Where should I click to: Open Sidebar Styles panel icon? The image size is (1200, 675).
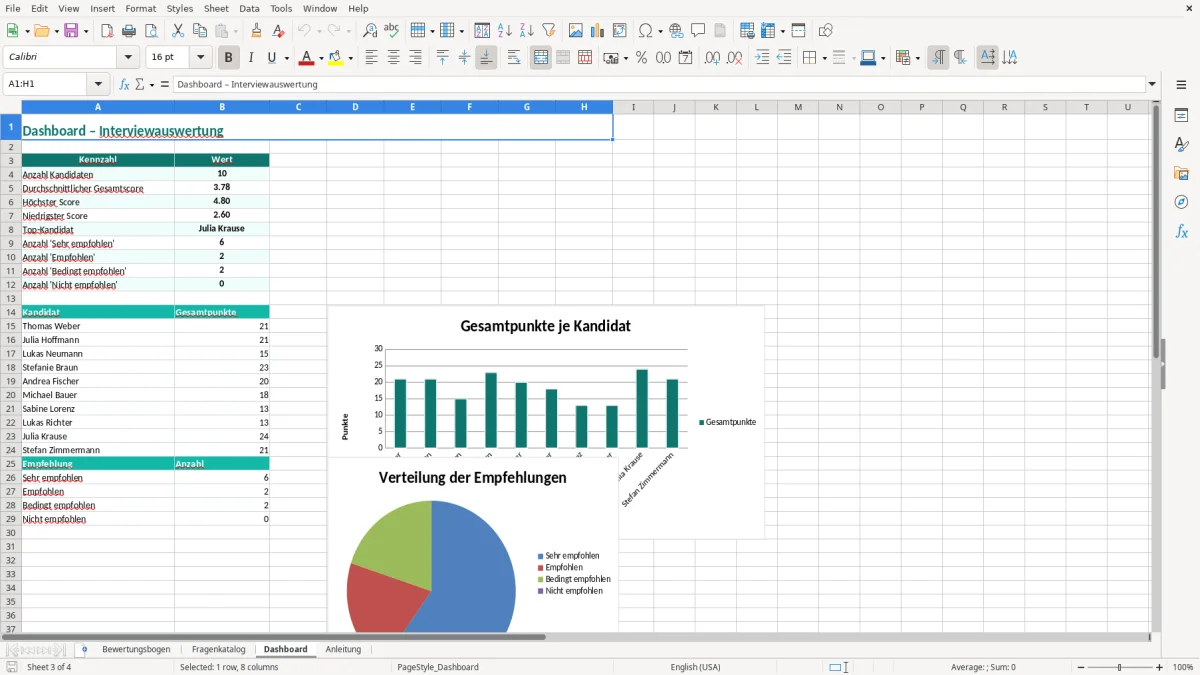(x=1181, y=145)
